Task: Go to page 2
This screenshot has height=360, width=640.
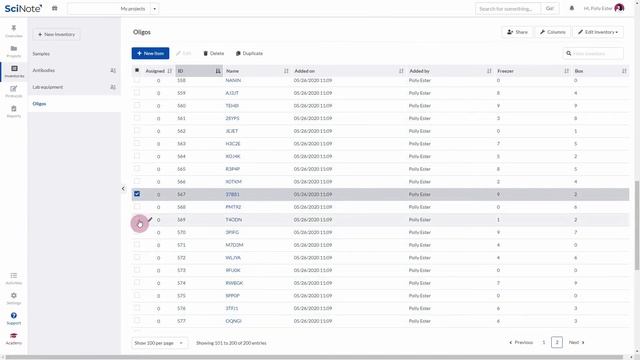Action: coord(557,342)
